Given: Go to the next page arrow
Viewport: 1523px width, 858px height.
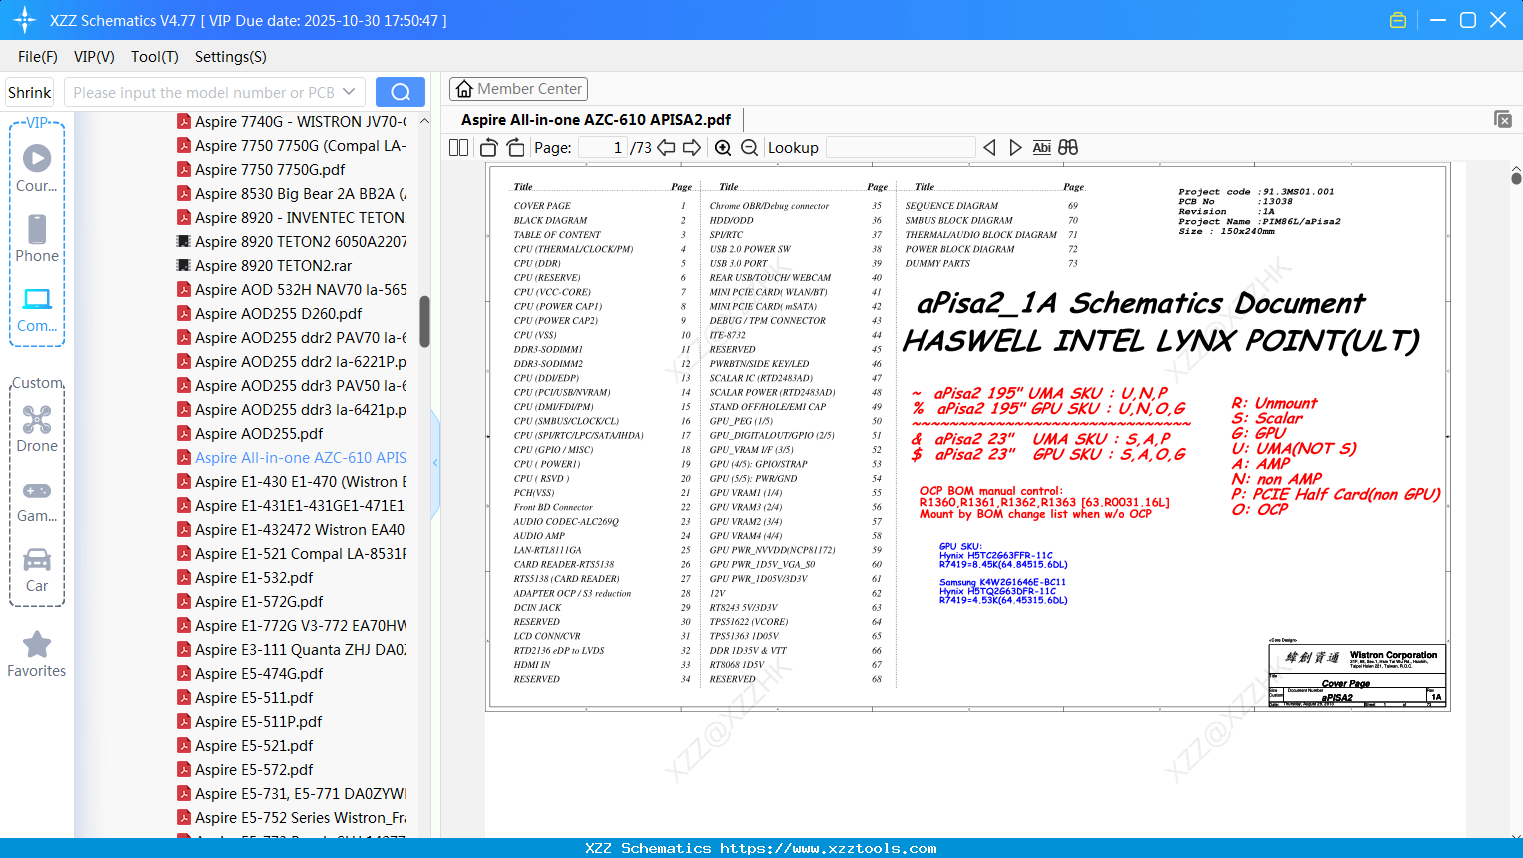Looking at the screenshot, I should click(x=692, y=148).
